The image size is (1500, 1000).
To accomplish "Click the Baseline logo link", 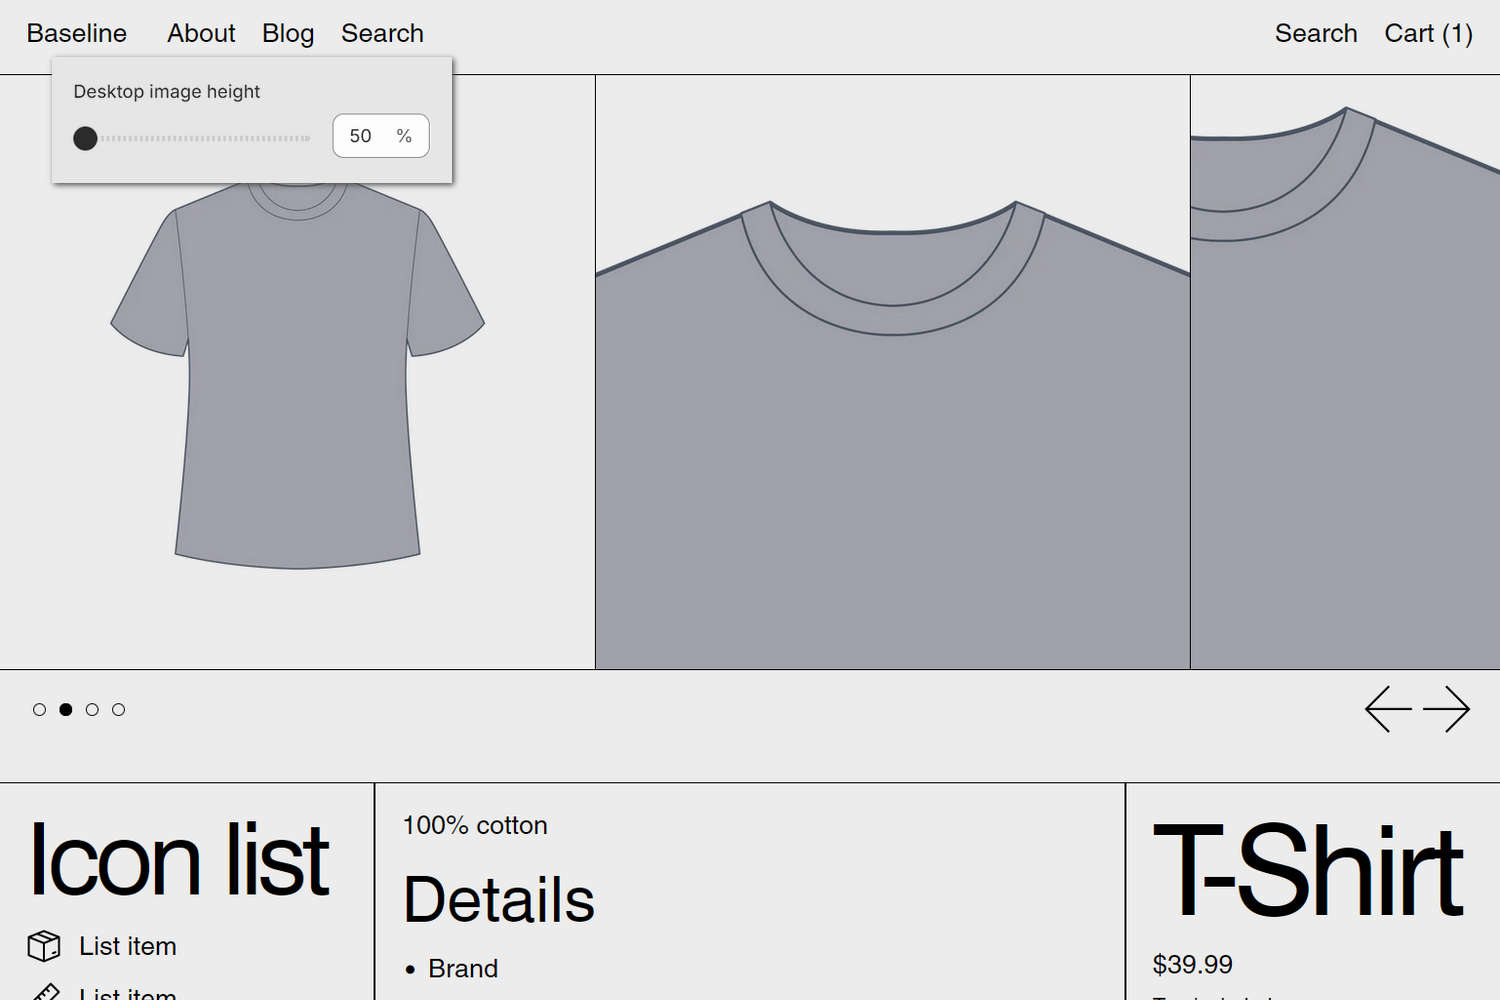I will (x=76, y=33).
